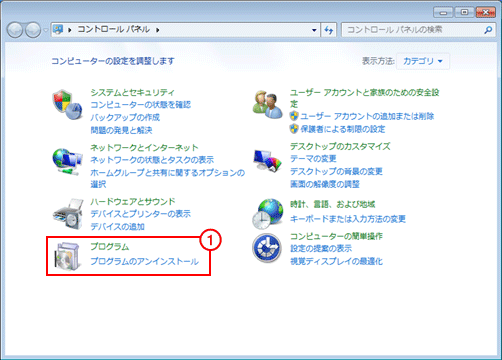Viewport: 502px width, 360px height.
Task: Open ネットワークとインターネット heading link
Action: tap(144, 147)
